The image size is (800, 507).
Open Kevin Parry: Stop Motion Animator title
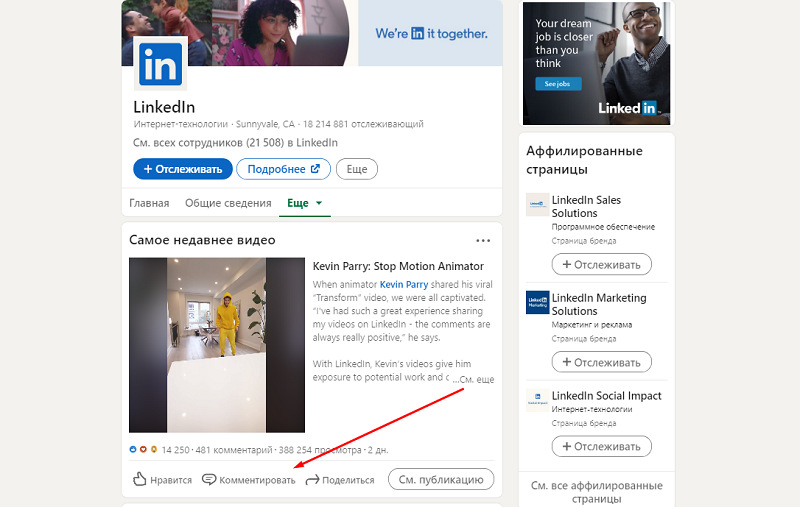click(398, 266)
